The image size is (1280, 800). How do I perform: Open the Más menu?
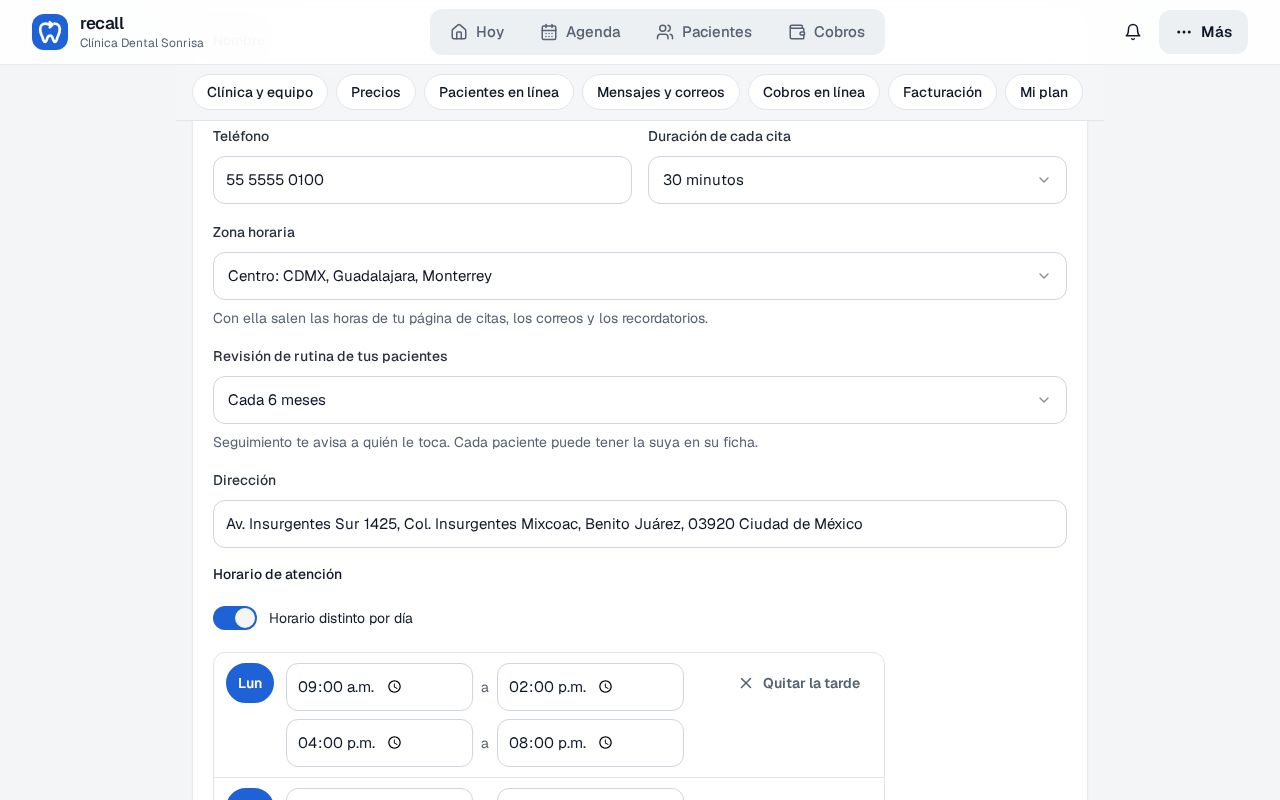(x=1203, y=32)
